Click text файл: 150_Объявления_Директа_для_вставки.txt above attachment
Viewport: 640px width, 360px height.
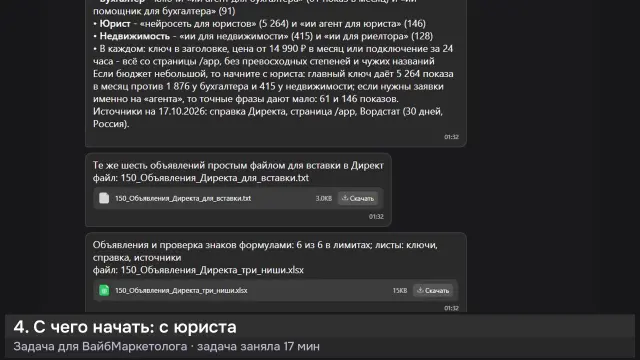[200, 178]
